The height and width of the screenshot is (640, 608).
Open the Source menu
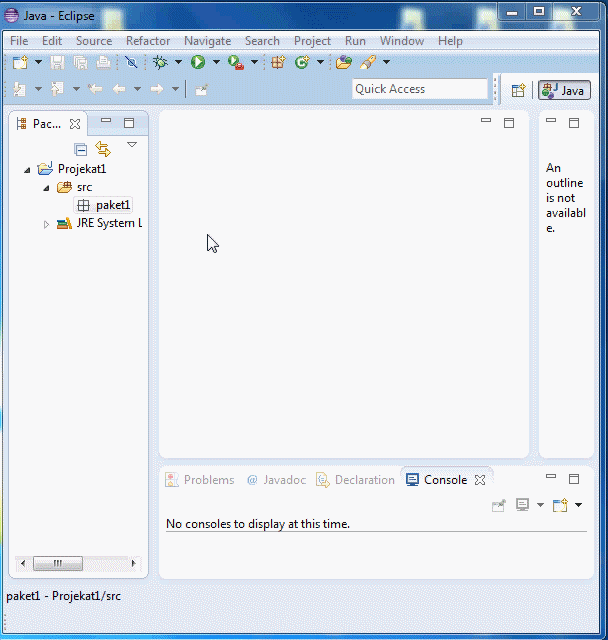pos(94,41)
